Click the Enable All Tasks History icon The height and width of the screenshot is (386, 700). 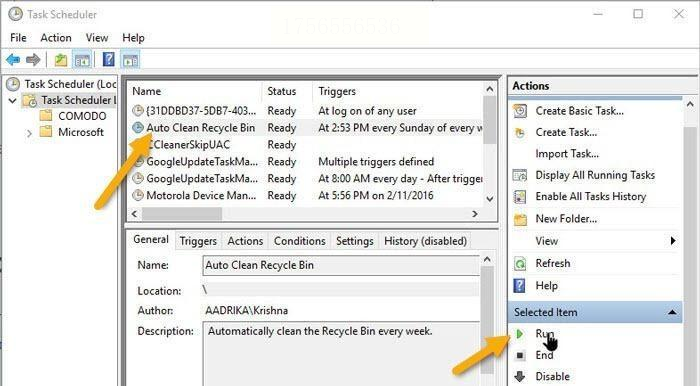pos(520,197)
